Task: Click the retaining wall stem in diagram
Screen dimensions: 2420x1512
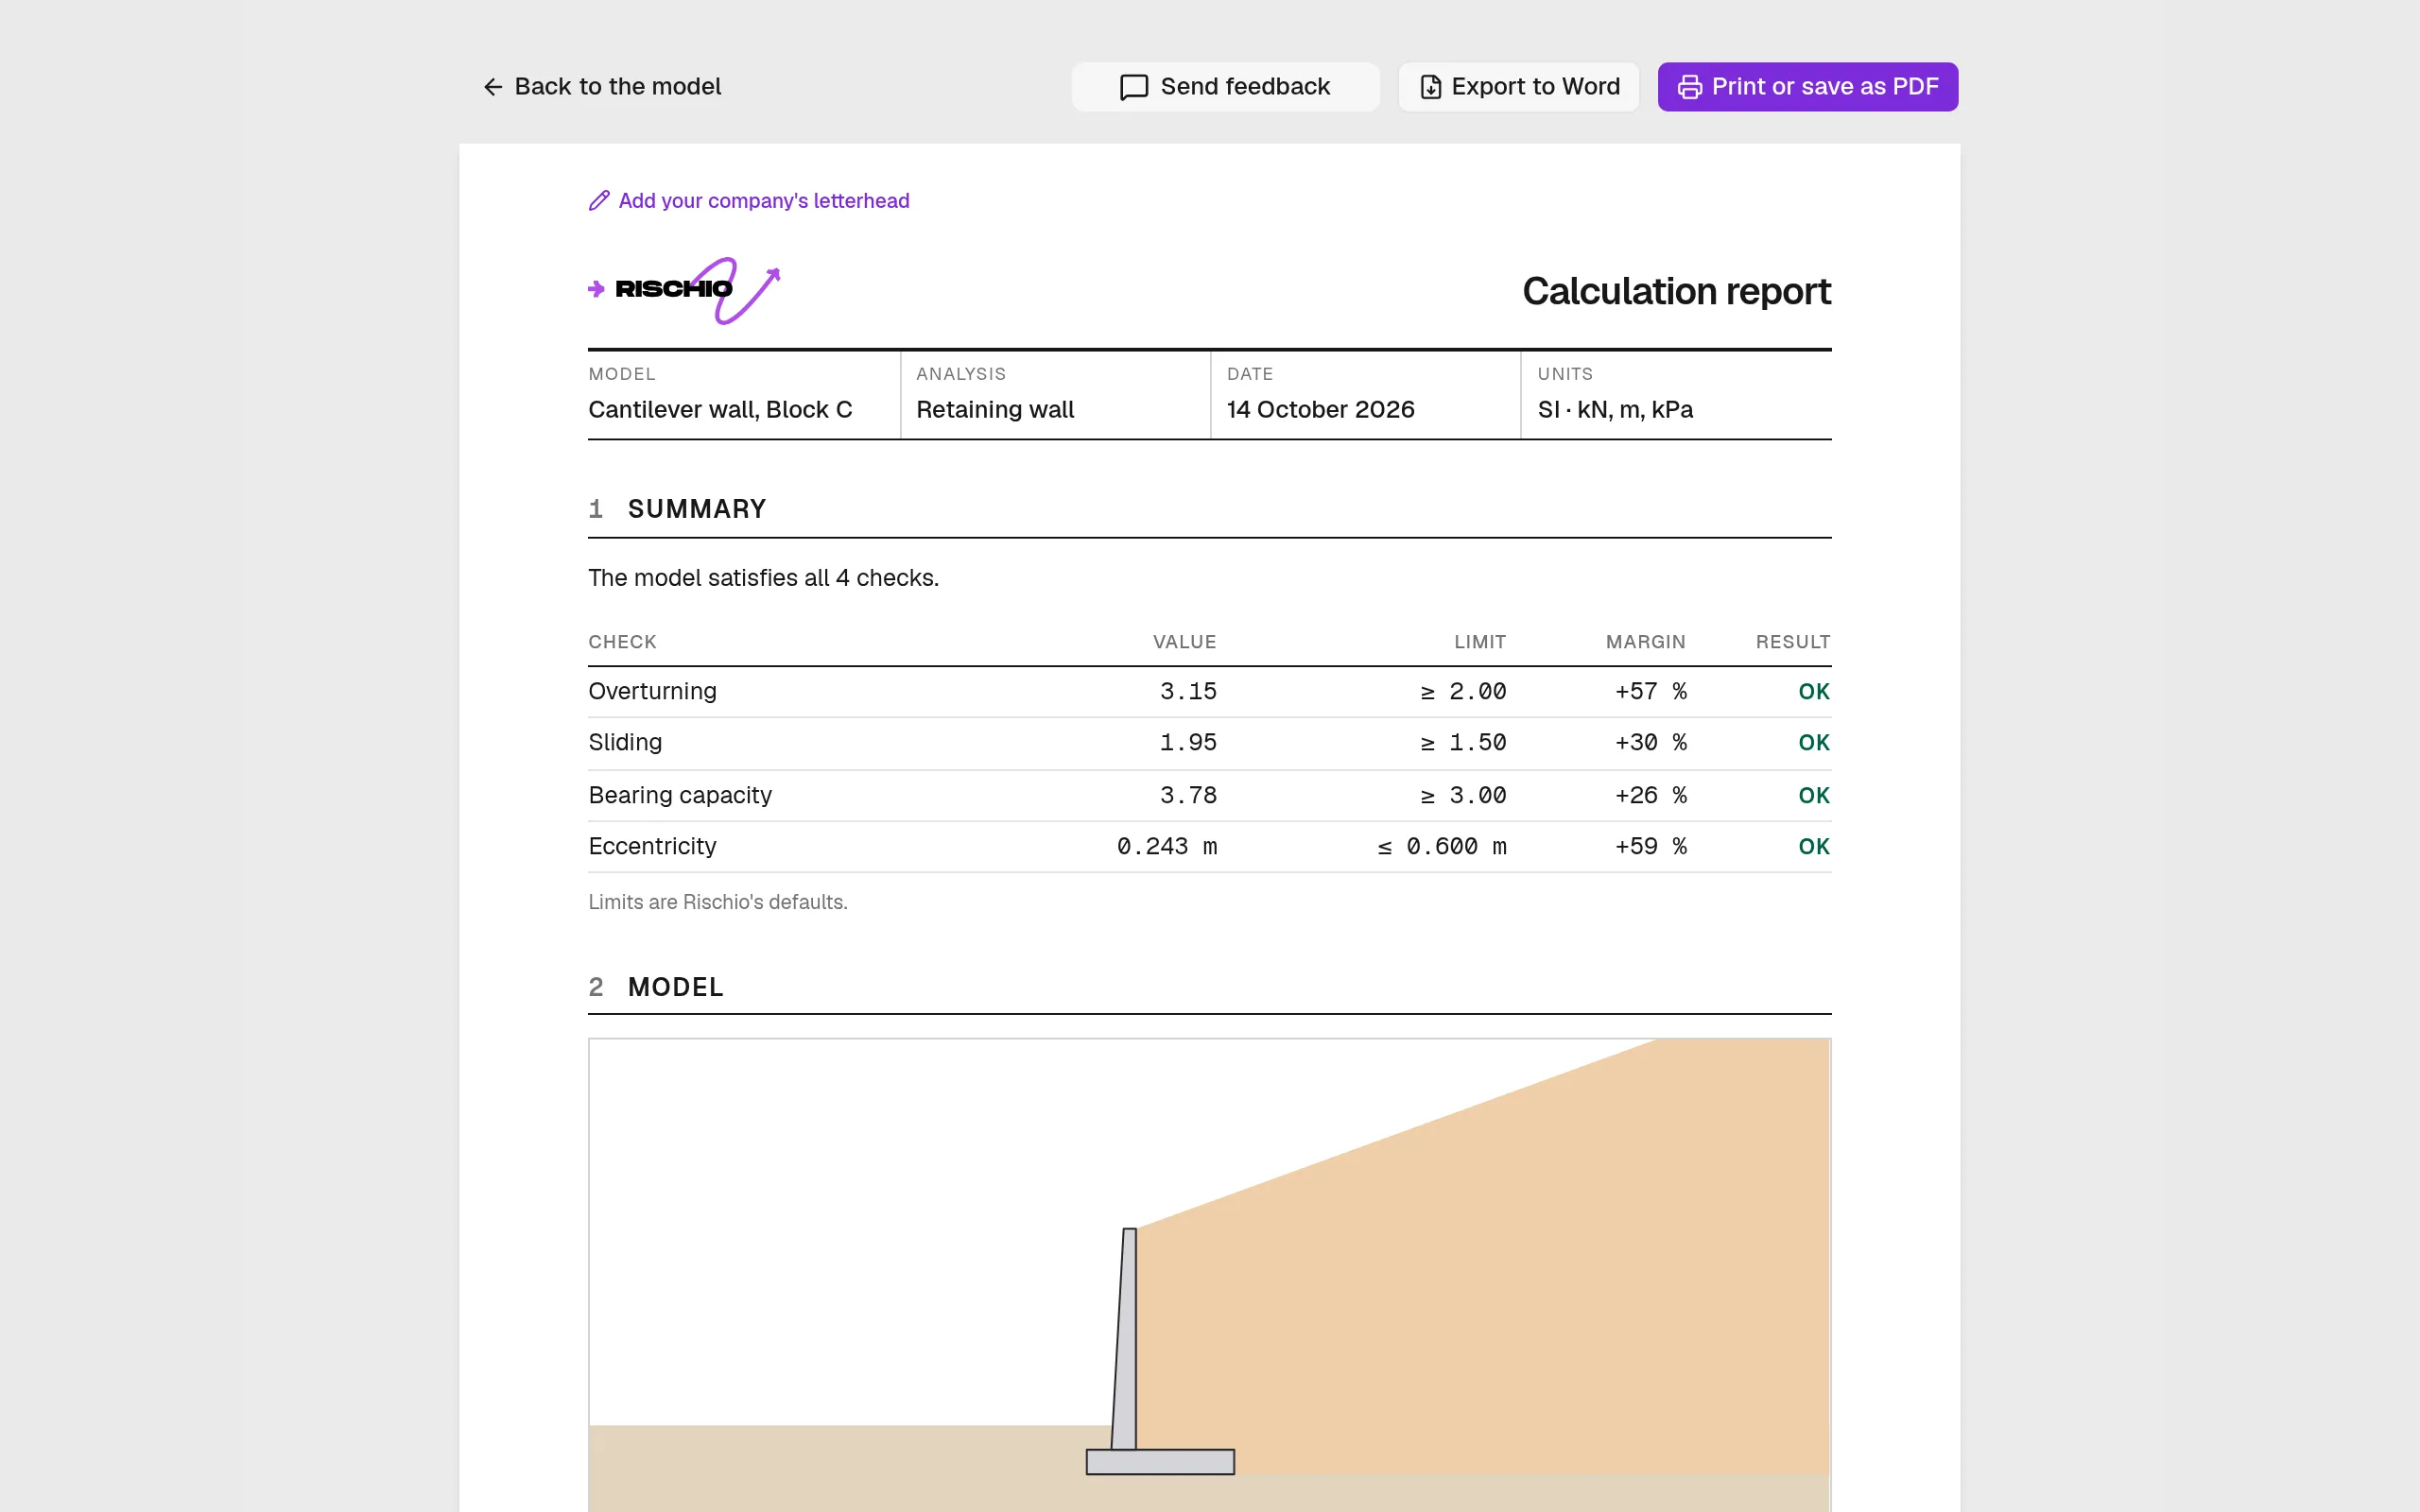Action: point(1125,1338)
